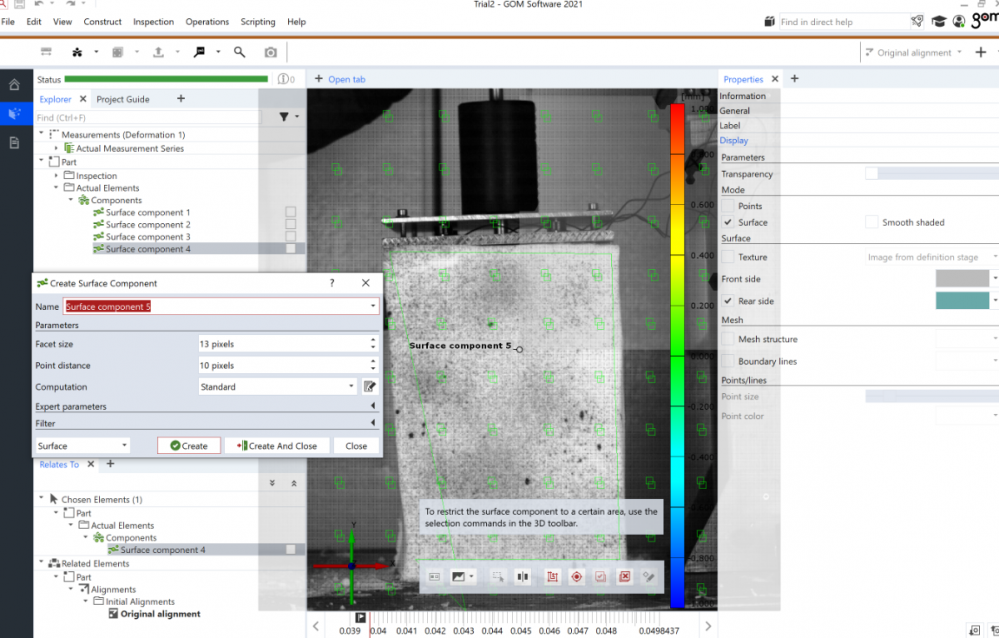Click the camera snapshot icon in toolbar
This screenshot has height=638, width=999.
click(270, 52)
